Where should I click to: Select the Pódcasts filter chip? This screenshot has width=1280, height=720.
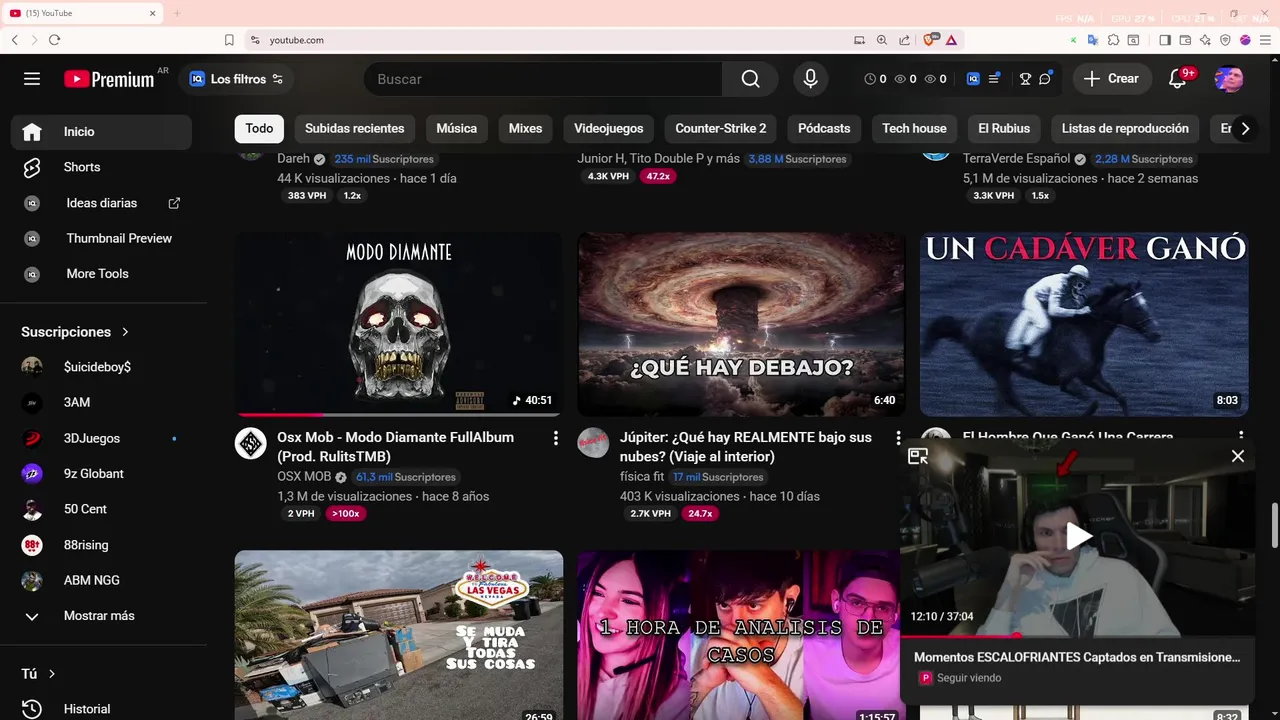[x=824, y=129]
